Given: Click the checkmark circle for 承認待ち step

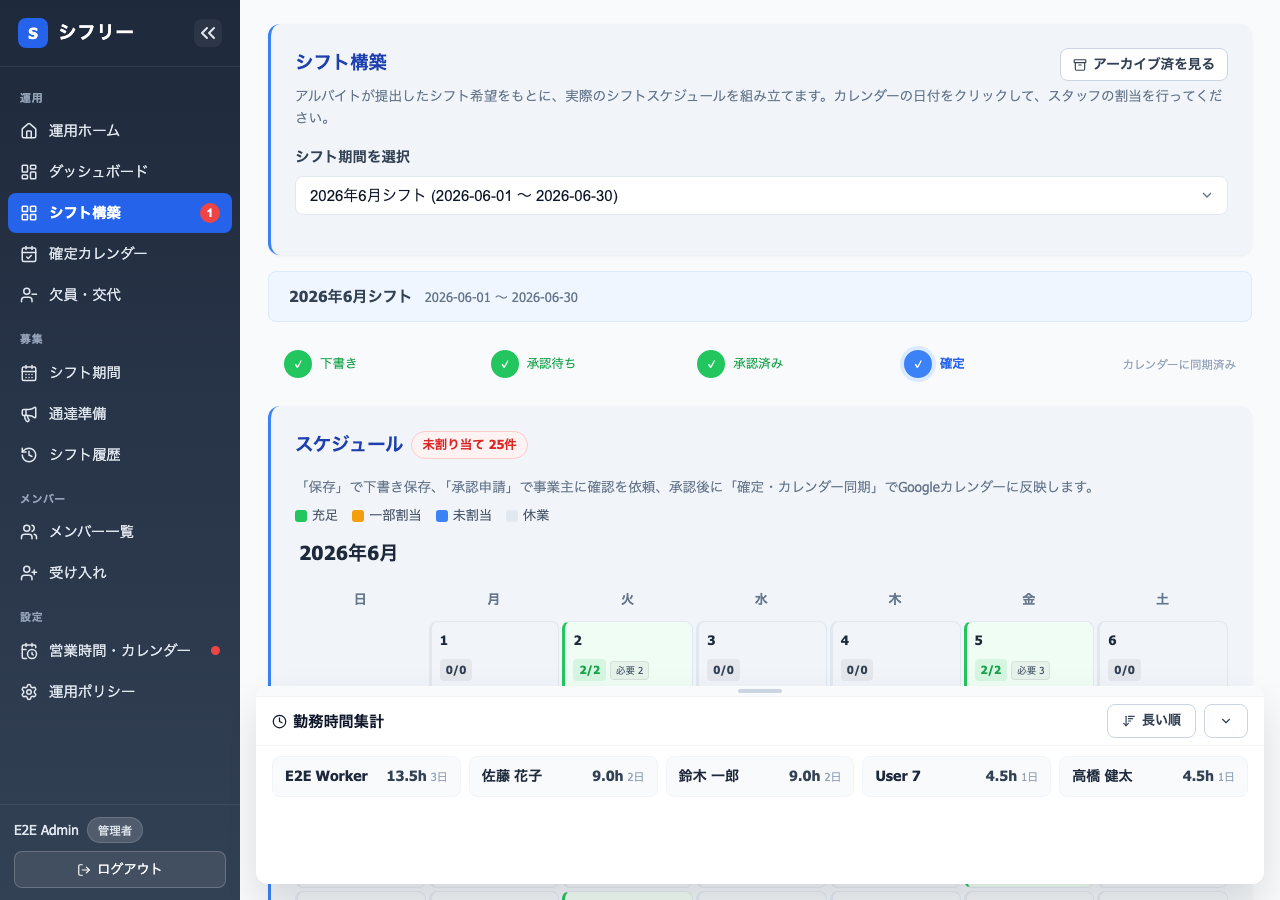Looking at the screenshot, I should coord(505,364).
